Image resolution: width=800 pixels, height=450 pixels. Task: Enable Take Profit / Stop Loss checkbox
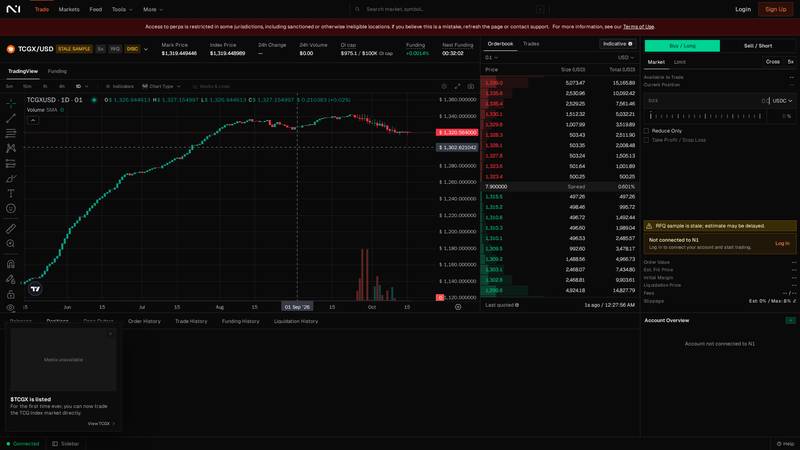(x=646, y=140)
